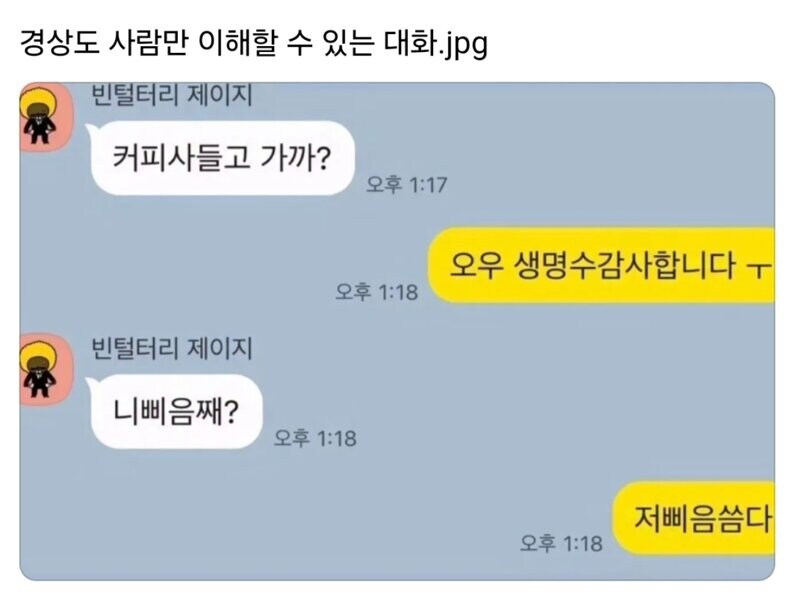Viewport: 800px width, 614px height.
Task: Click the 오후 1:17 timestamp
Action: [407, 184]
